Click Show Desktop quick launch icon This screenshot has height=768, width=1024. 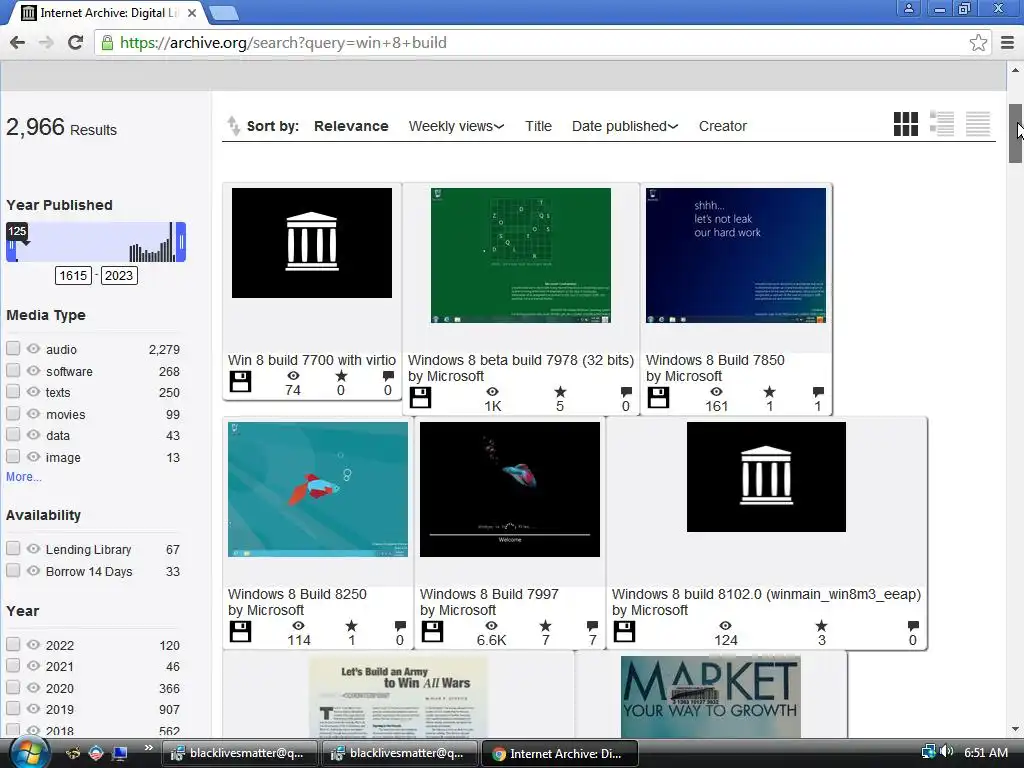[120, 753]
